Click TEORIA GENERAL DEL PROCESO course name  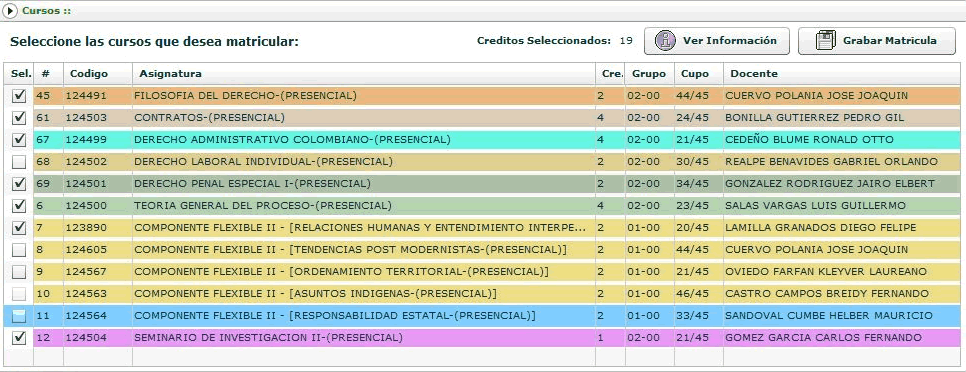pyautogui.click(x=262, y=206)
